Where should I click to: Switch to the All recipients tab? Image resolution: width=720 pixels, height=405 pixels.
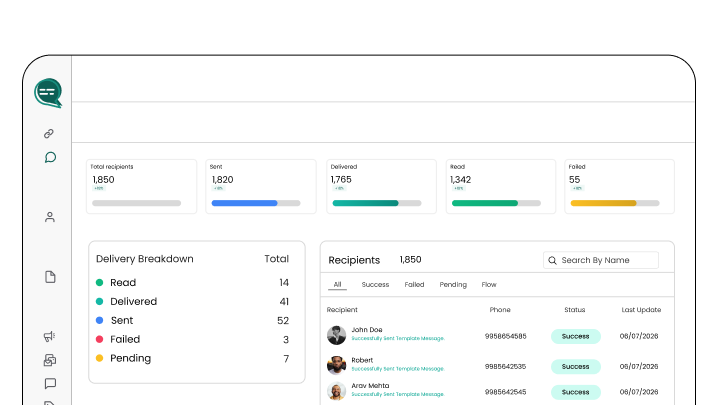coord(338,285)
